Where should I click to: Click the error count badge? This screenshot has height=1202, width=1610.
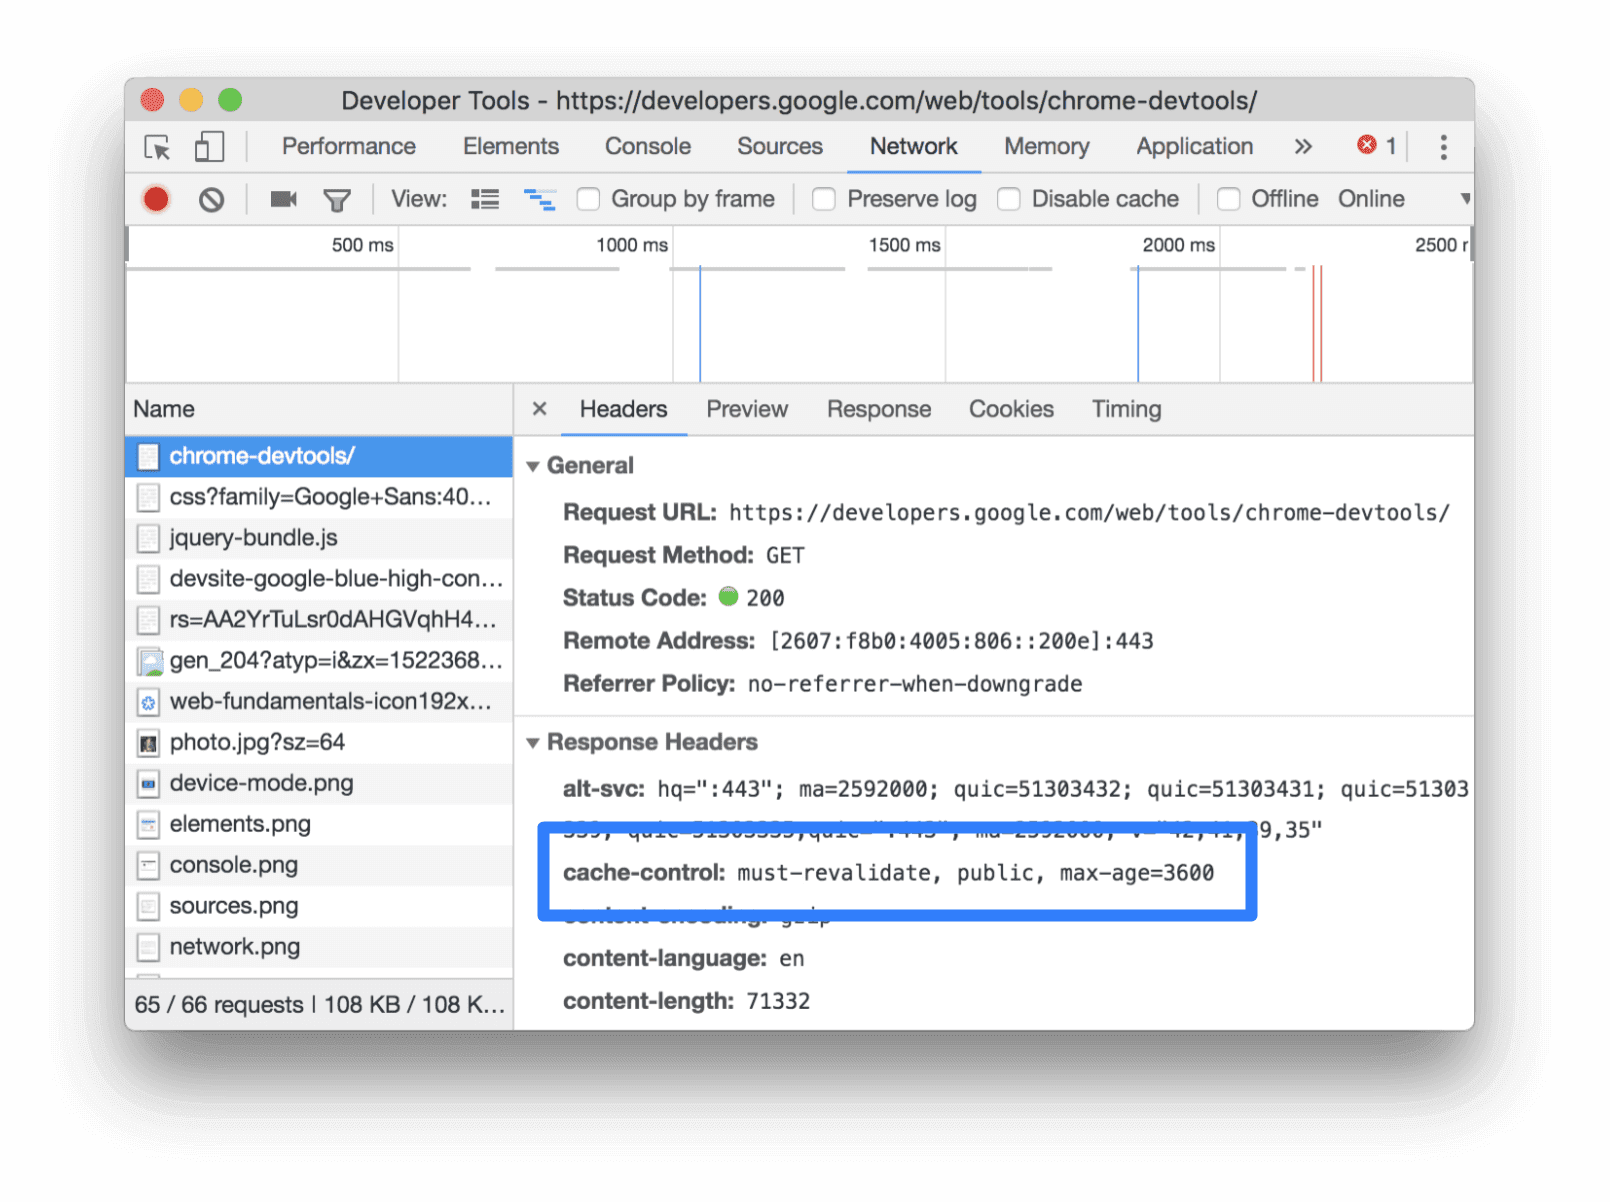(1377, 147)
